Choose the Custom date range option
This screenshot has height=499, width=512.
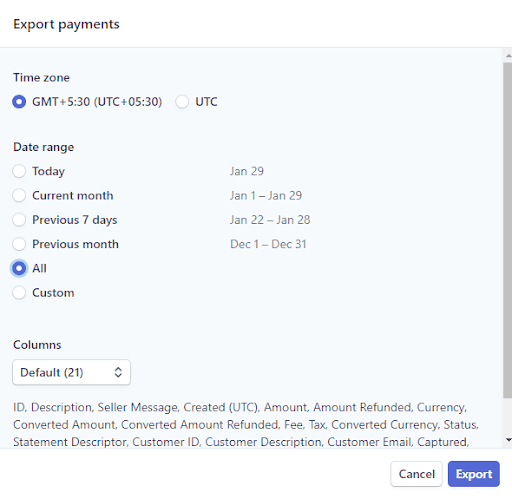[x=19, y=293]
